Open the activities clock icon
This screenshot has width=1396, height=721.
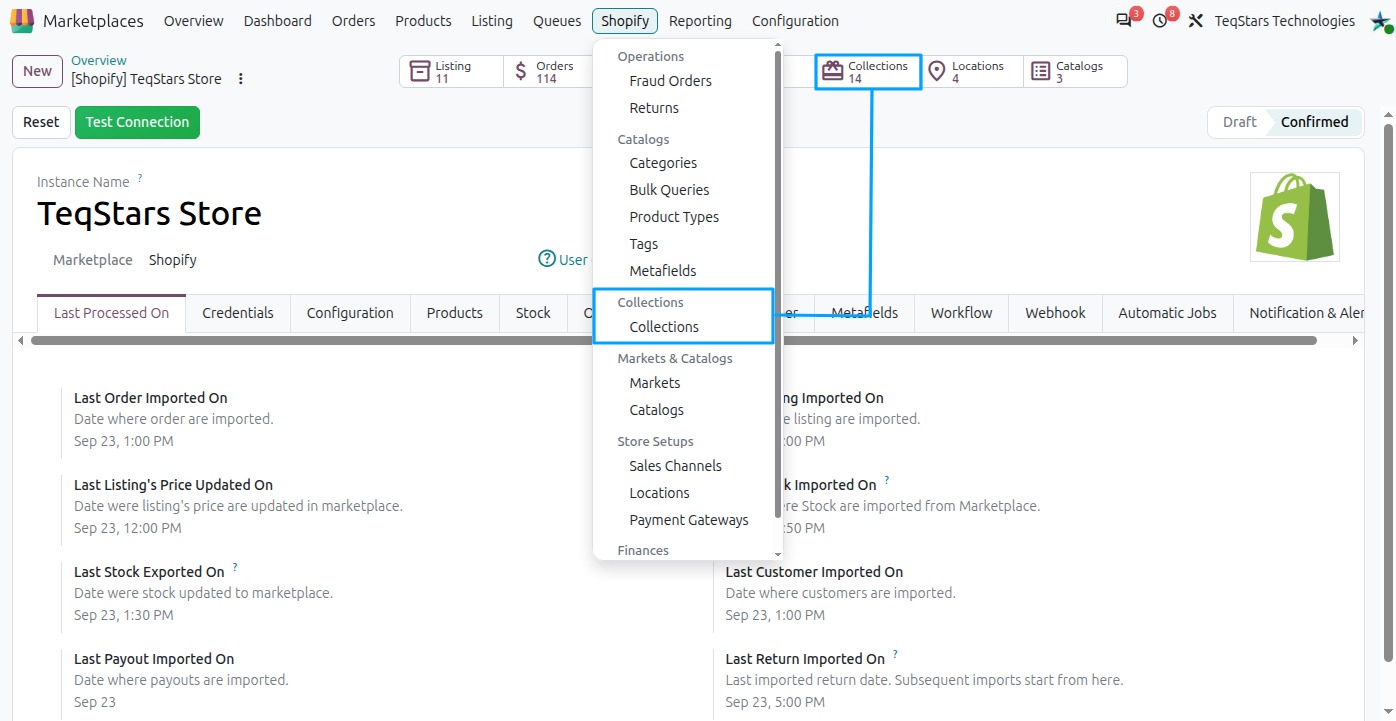1160,20
